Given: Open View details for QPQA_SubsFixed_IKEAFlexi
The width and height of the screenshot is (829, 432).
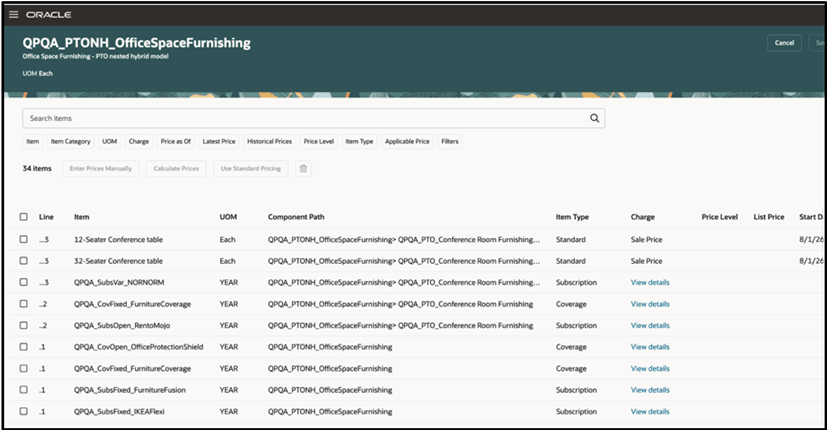Looking at the screenshot, I should (650, 411).
